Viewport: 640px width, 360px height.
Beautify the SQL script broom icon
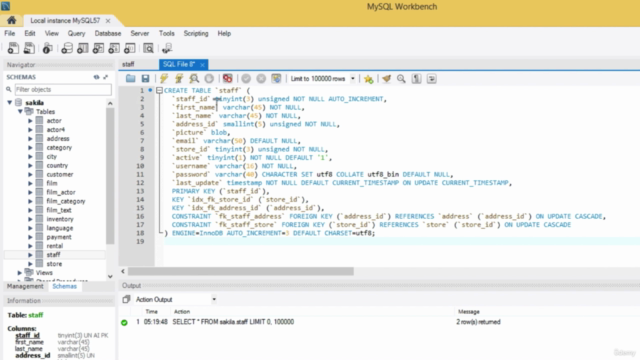[x=387, y=78]
